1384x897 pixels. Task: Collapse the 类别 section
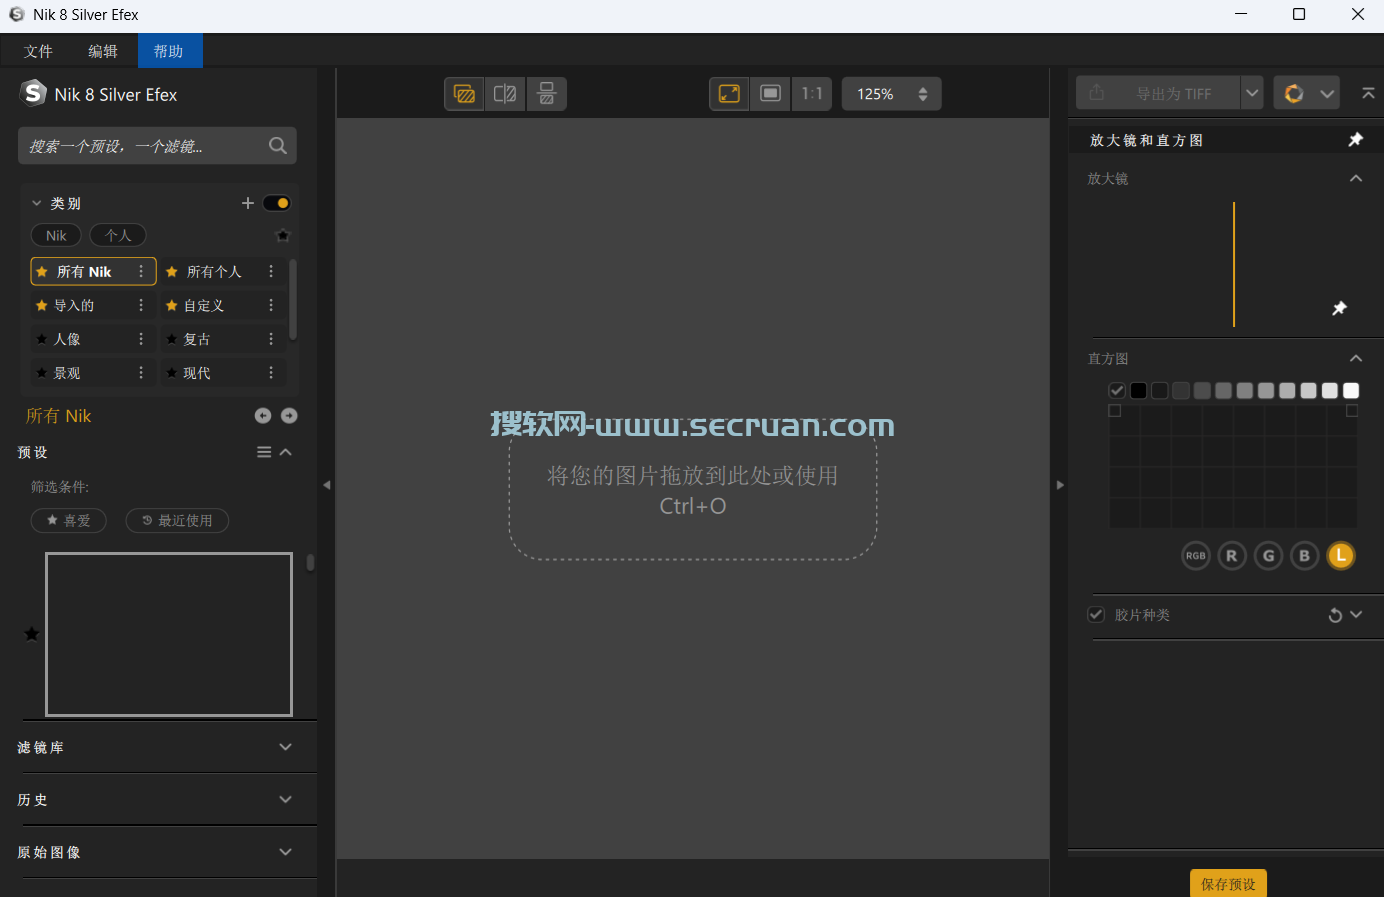click(x=37, y=203)
